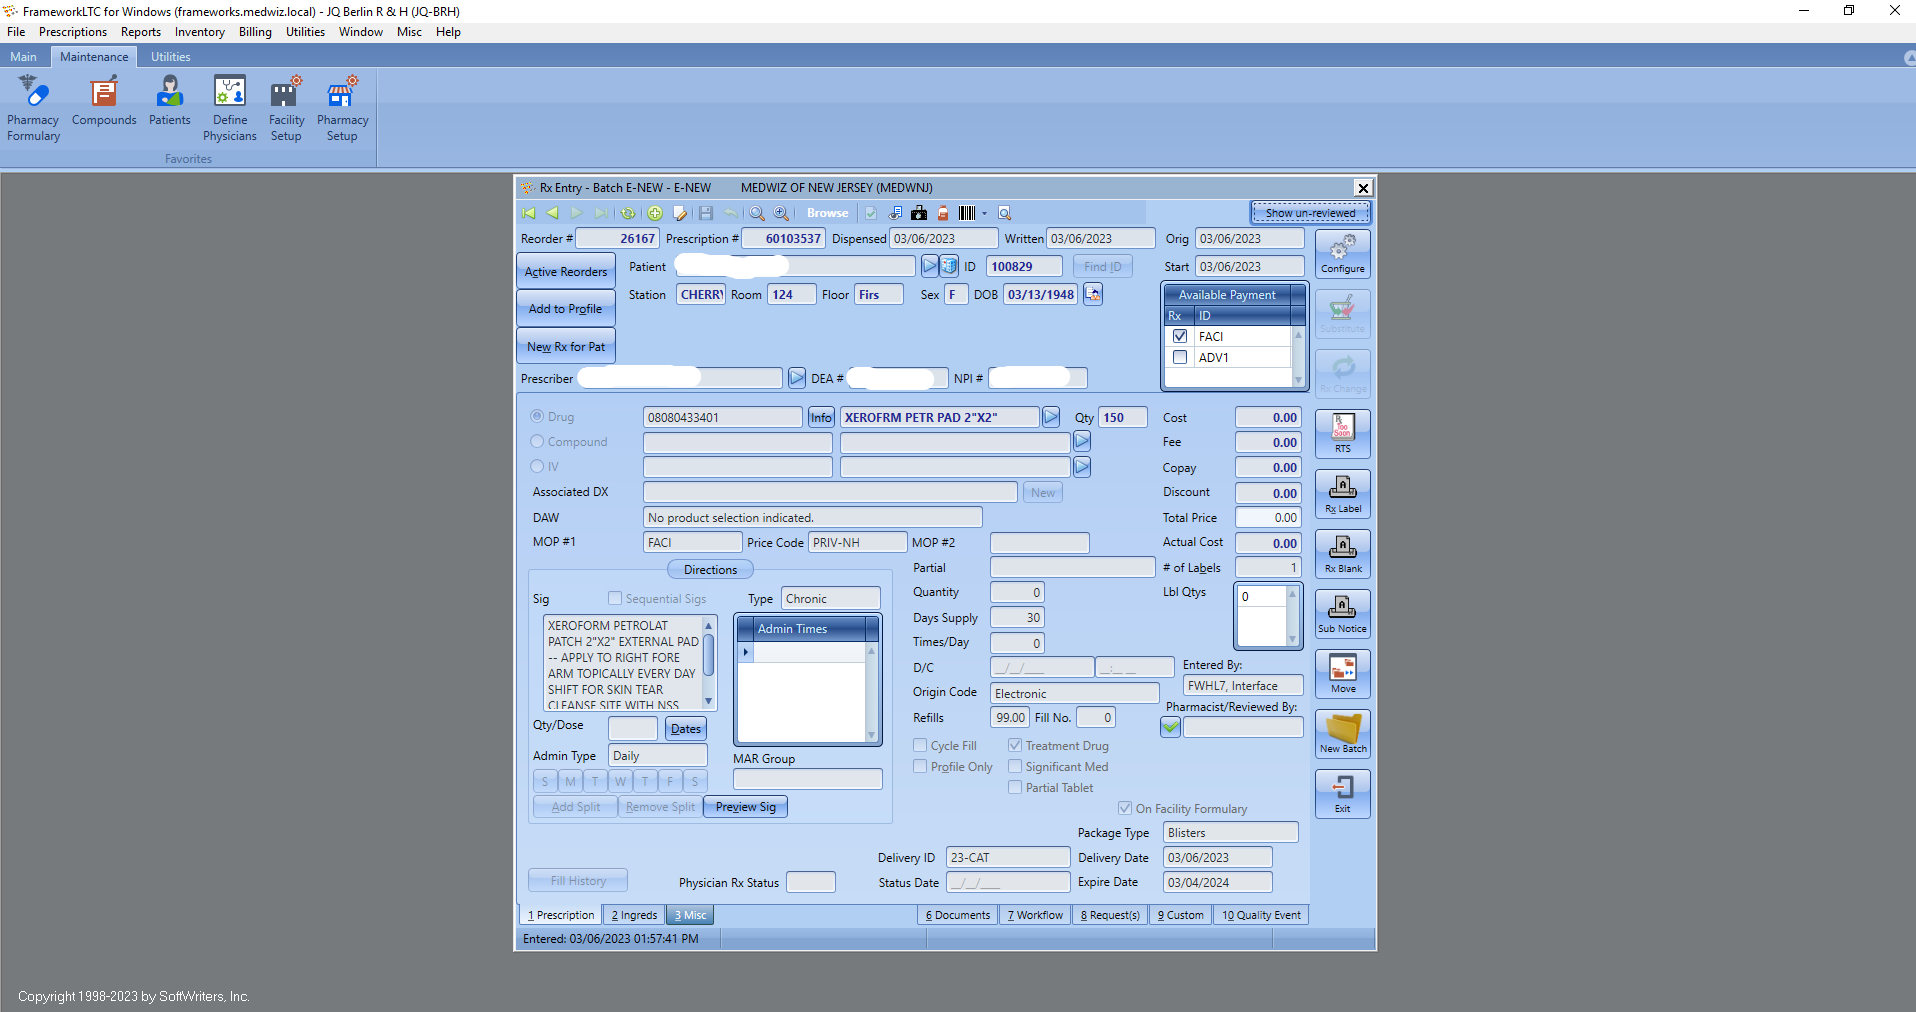Switch to the 6 Documents tab

pyautogui.click(x=957, y=915)
